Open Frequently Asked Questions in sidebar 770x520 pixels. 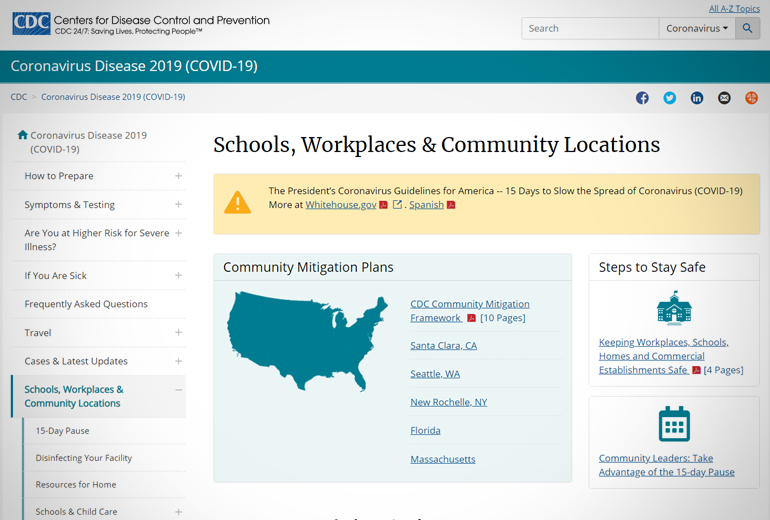pyautogui.click(x=86, y=304)
